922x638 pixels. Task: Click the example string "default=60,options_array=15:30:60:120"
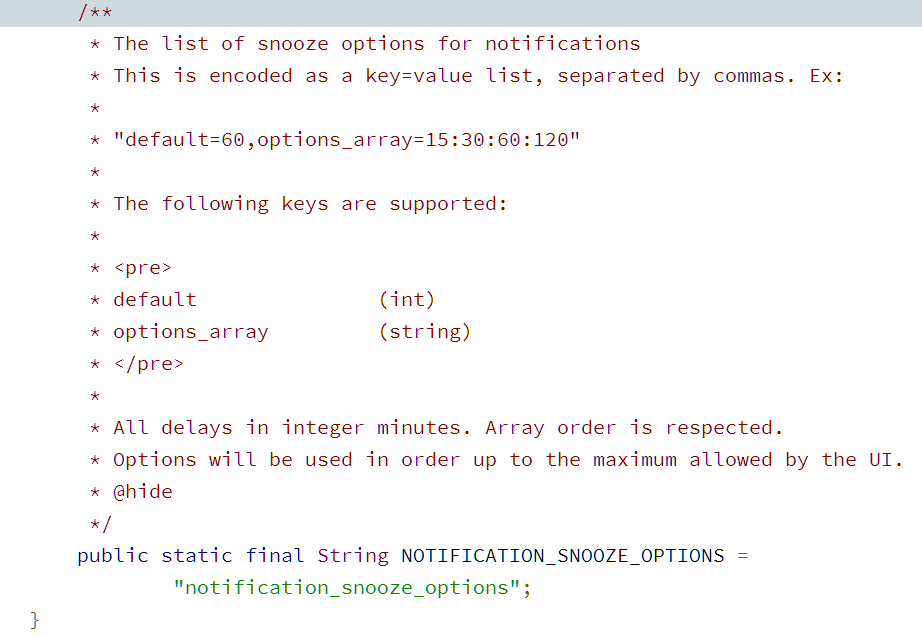(347, 140)
